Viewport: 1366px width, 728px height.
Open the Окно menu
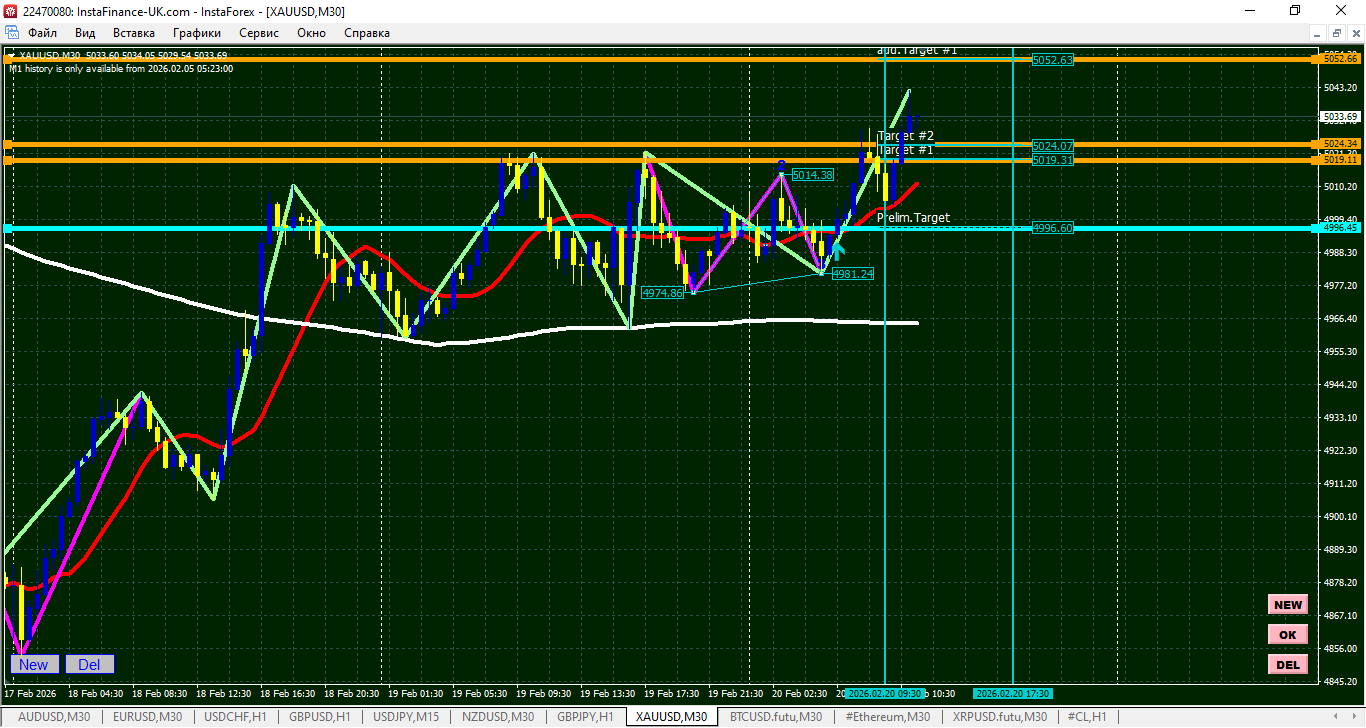tap(311, 33)
